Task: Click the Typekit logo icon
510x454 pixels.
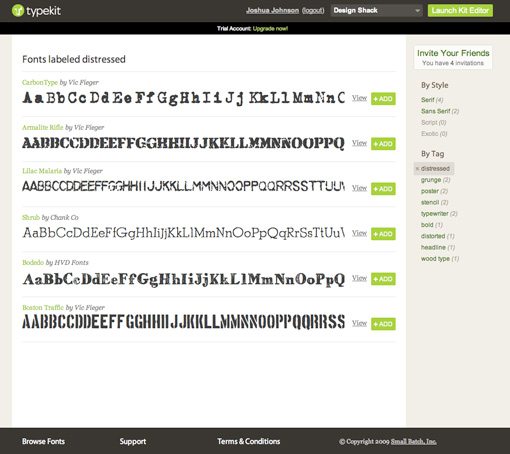Action: point(18,11)
